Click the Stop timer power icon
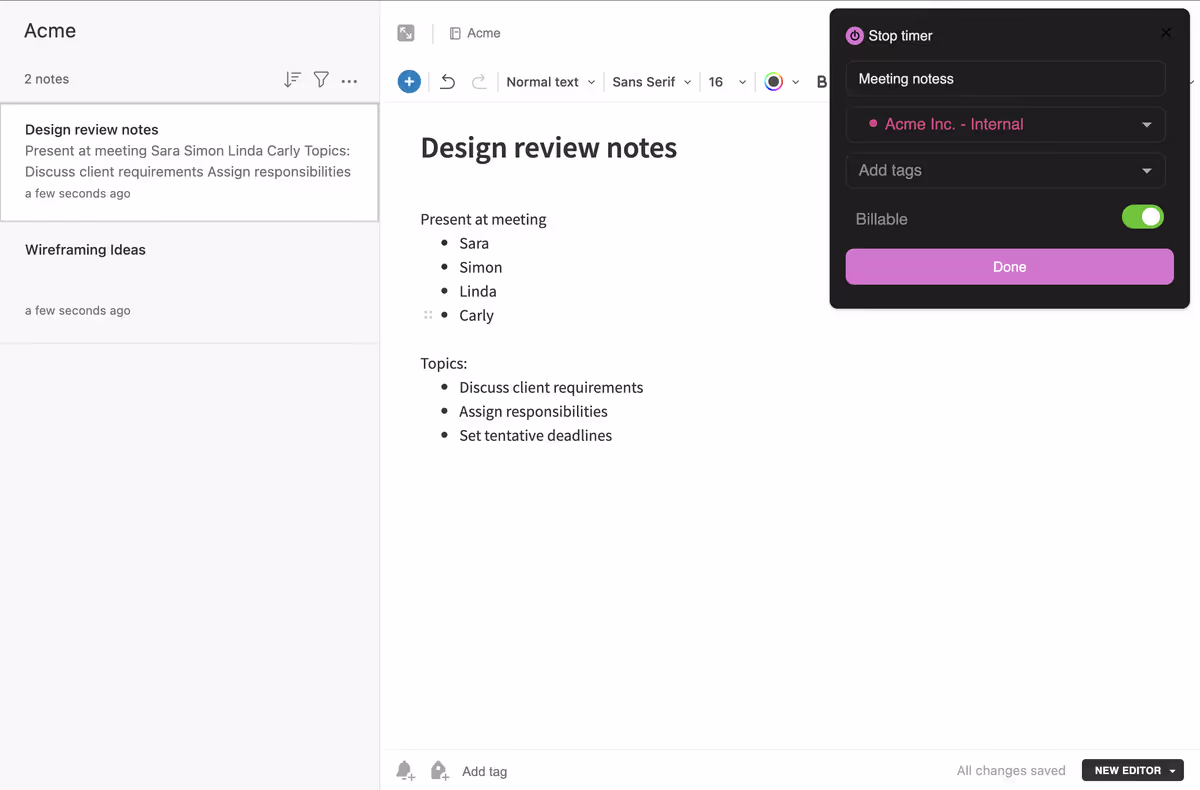1200x790 pixels. [x=854, y=35]
